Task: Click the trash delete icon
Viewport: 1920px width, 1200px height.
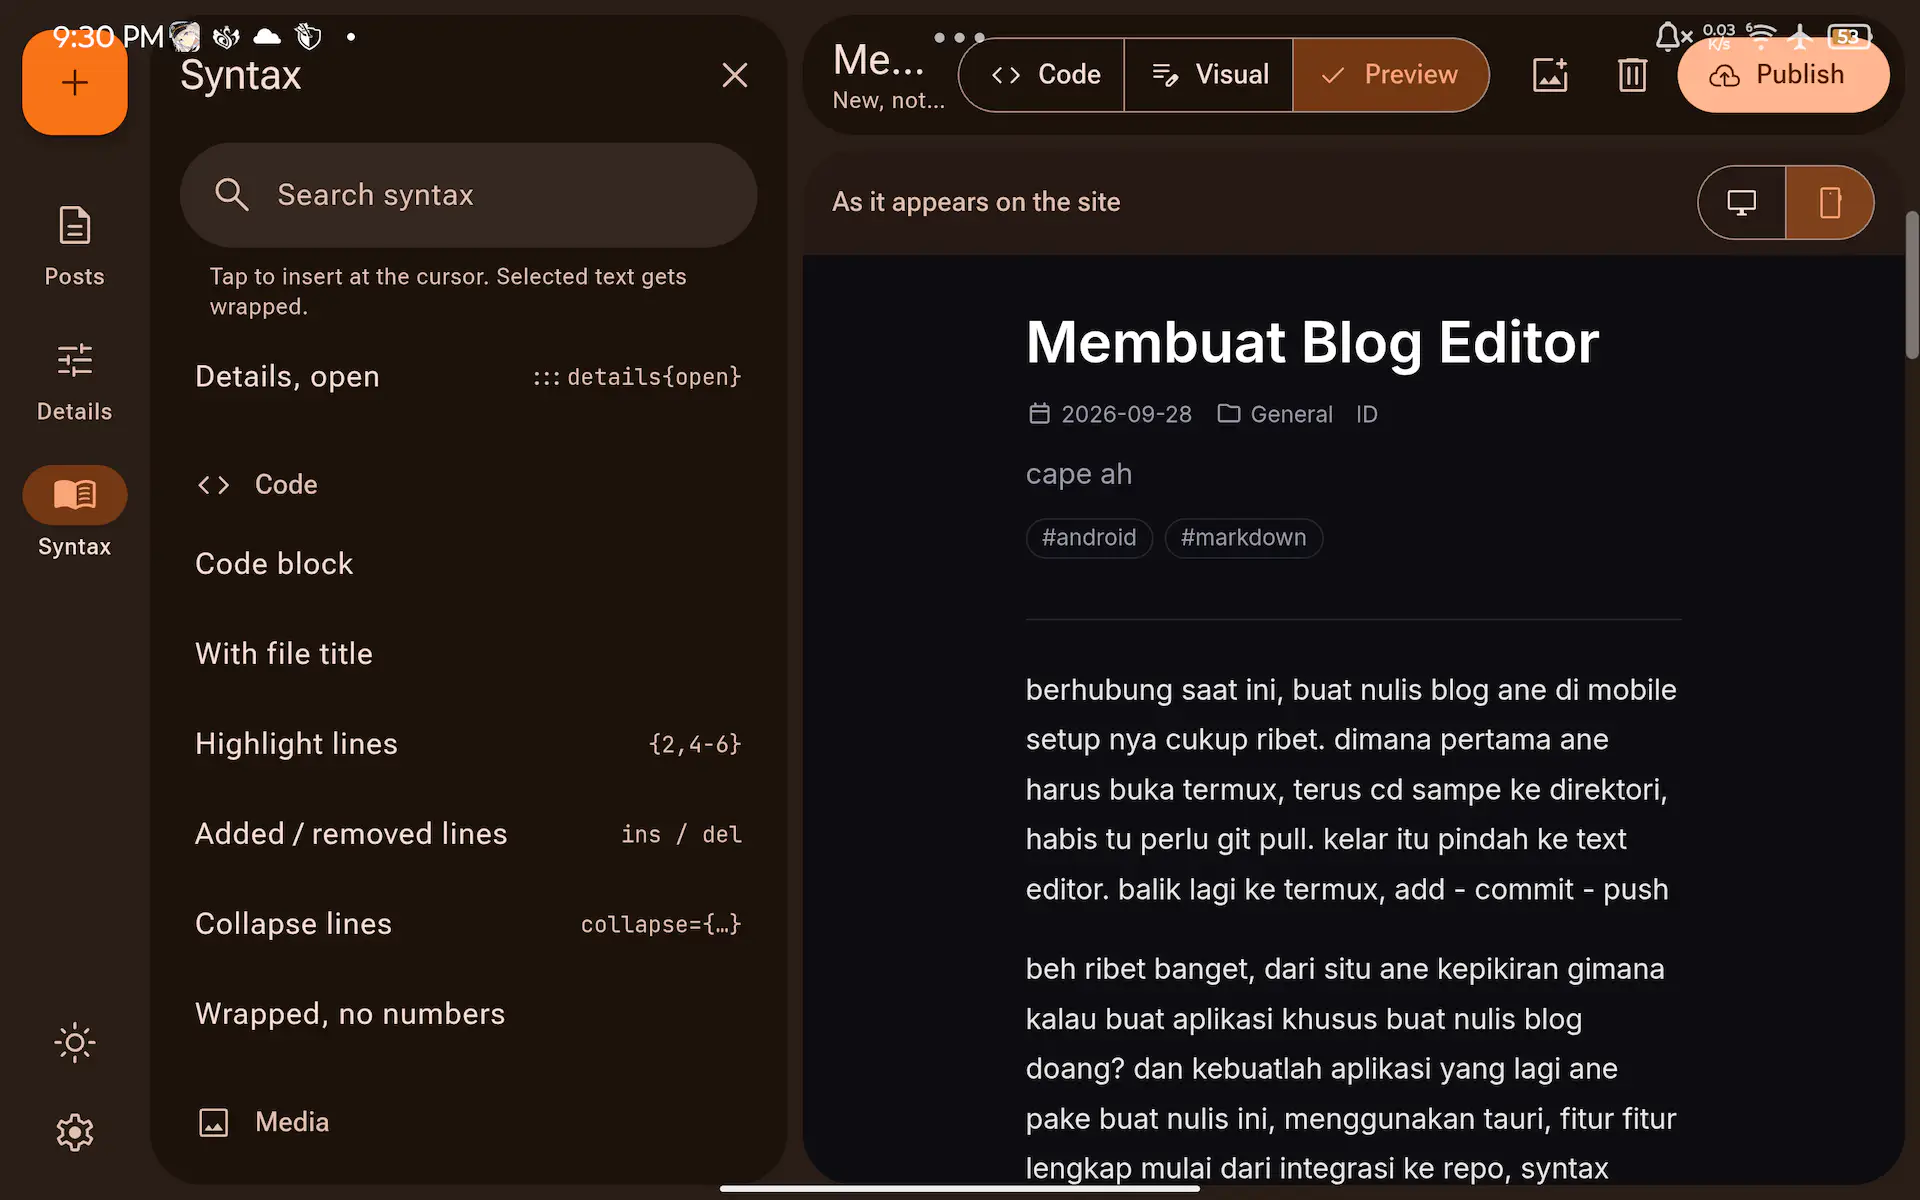Action: 1632,75
